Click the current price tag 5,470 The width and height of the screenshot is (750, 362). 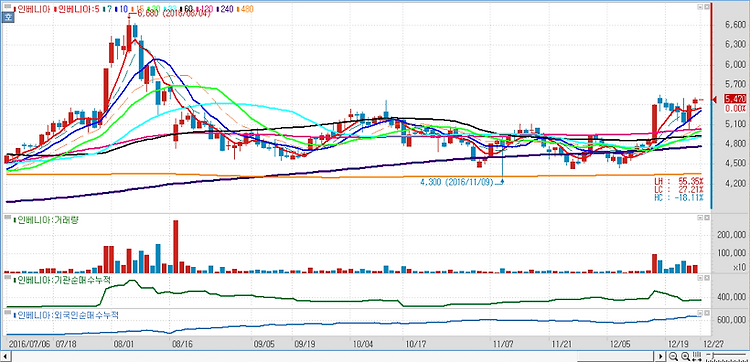pos(735,99)
